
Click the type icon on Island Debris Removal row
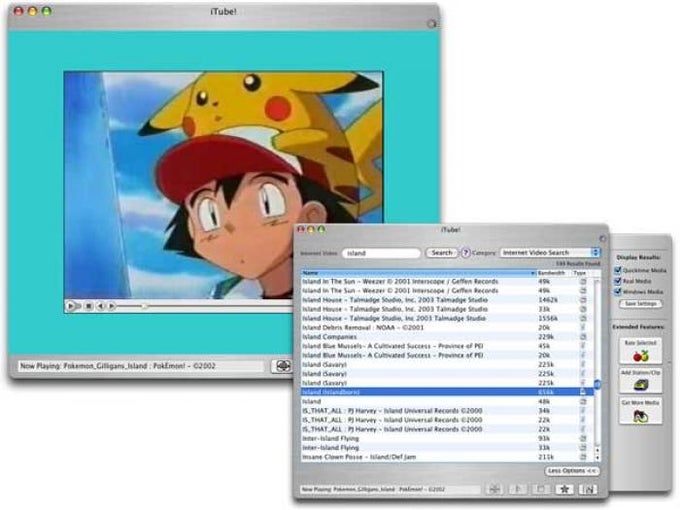(583, 328)
